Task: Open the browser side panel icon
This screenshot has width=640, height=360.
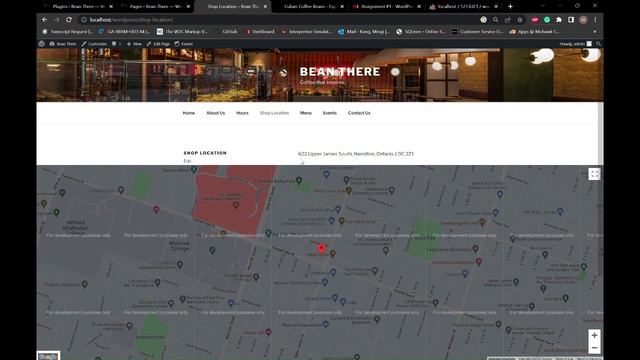Action: (571, 20)
